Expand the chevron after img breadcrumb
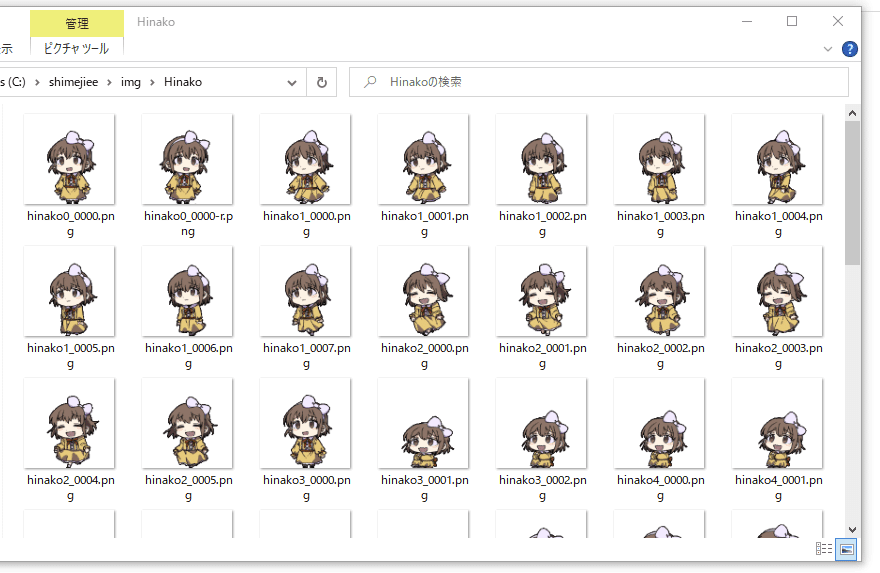Screen dimensions: 880x573 [152, 82]
